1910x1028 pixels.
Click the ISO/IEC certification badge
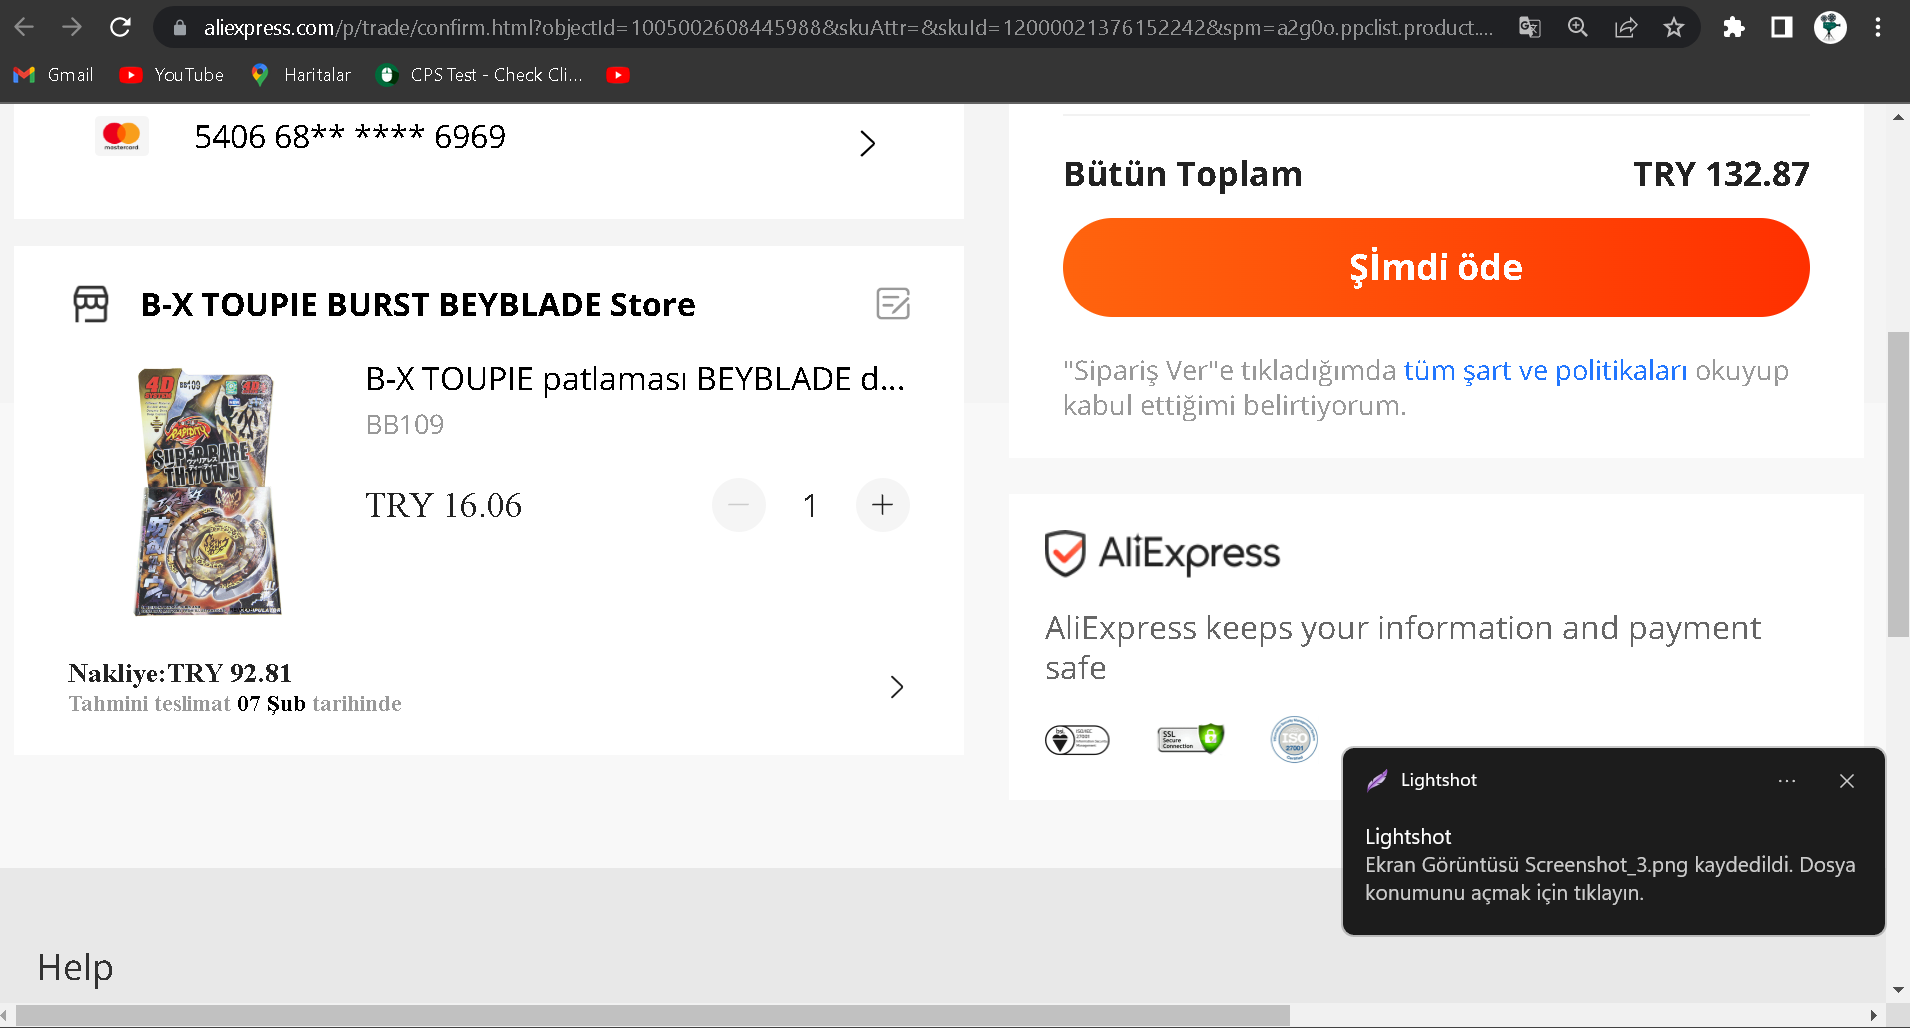pos(1077,740)
